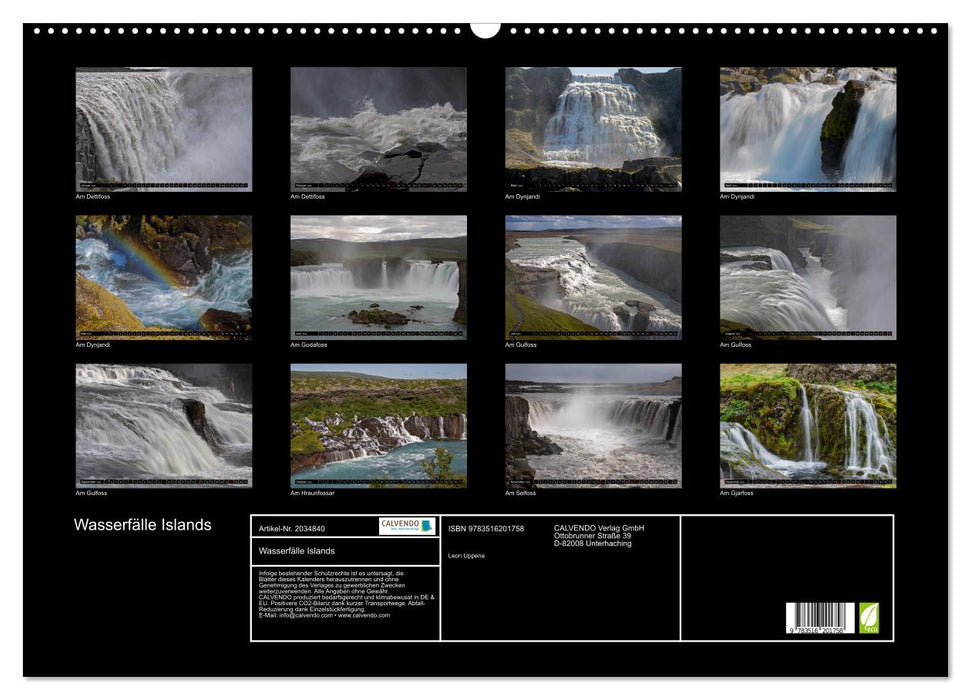The image size is (971, 700).
Task: Click the author name Leon Uppena
Action: pos(466,555)
